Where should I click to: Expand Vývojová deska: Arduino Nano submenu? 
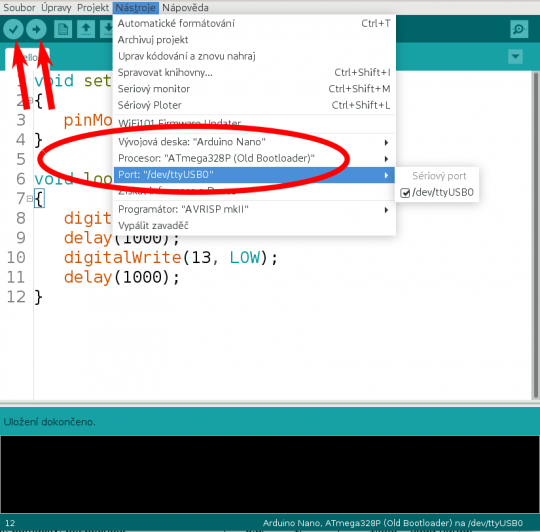(x=254, y=142)
